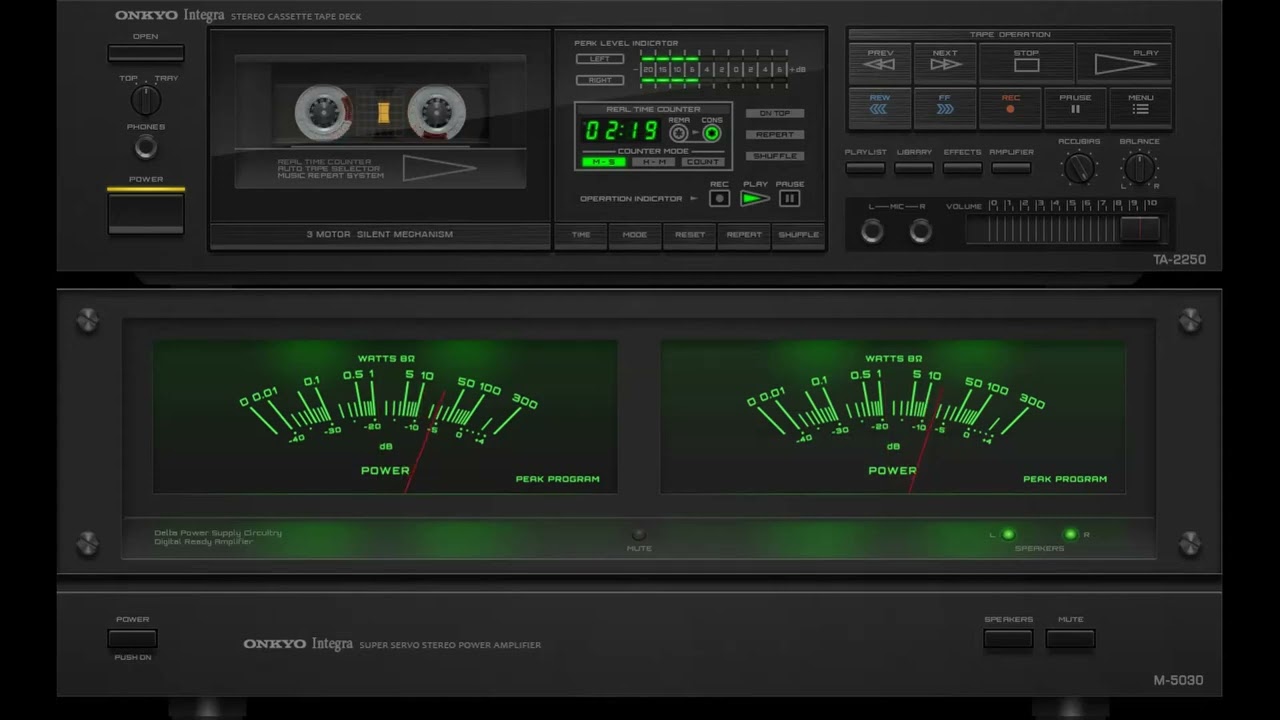1280x720 pixels.
Task: Click the right MIC jack
Action: click(921, 231)
